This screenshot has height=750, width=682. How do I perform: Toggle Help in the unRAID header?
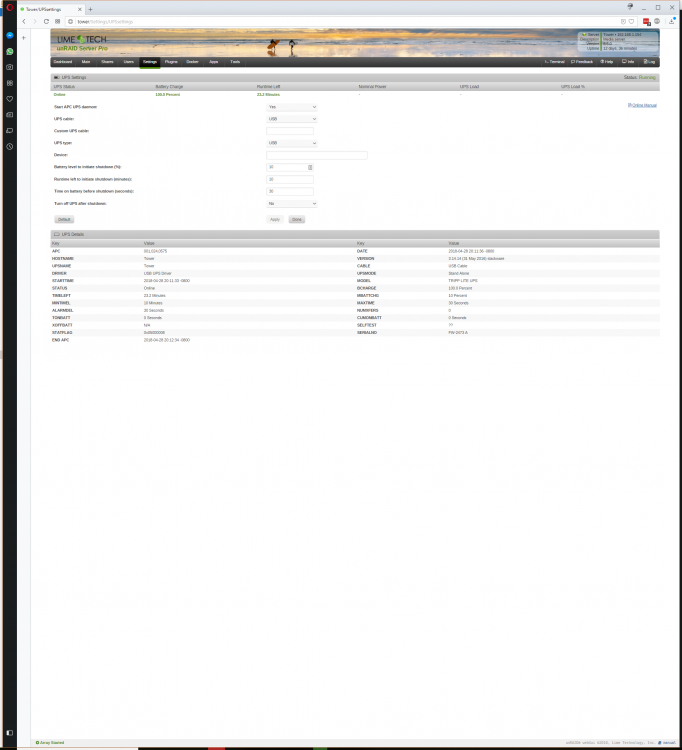606,62
